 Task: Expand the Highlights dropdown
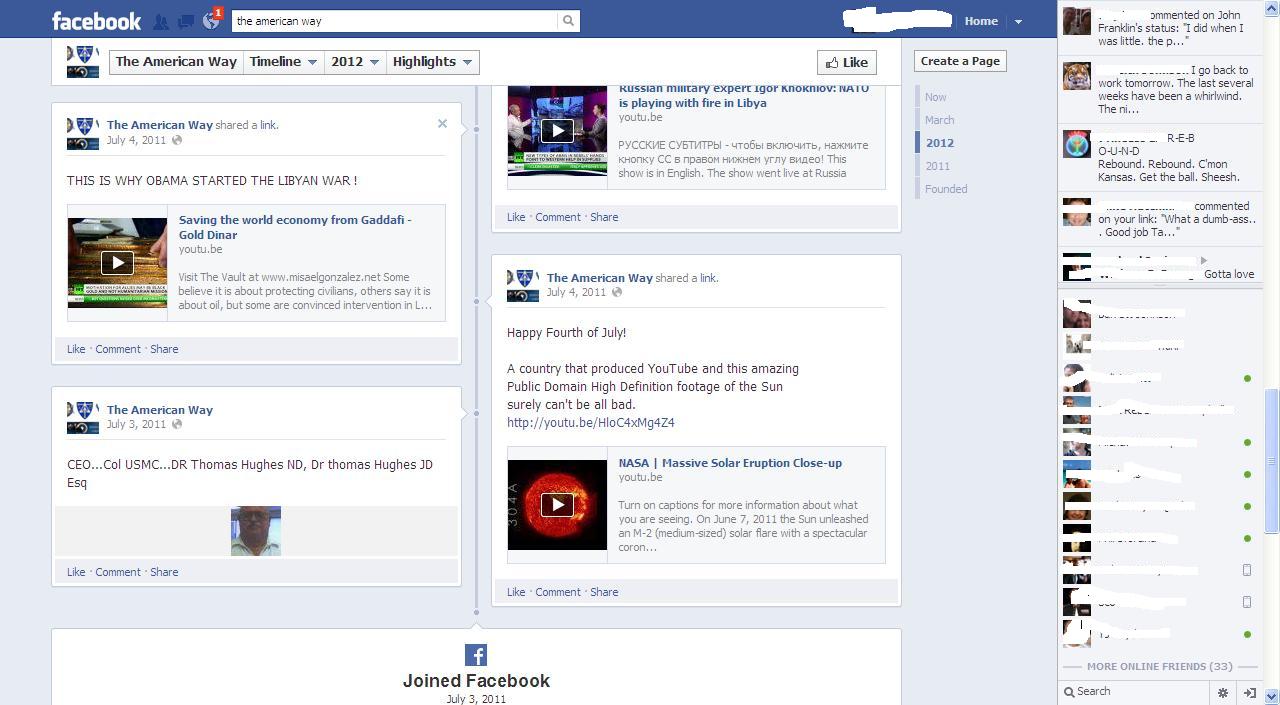(x=433, y=62)
